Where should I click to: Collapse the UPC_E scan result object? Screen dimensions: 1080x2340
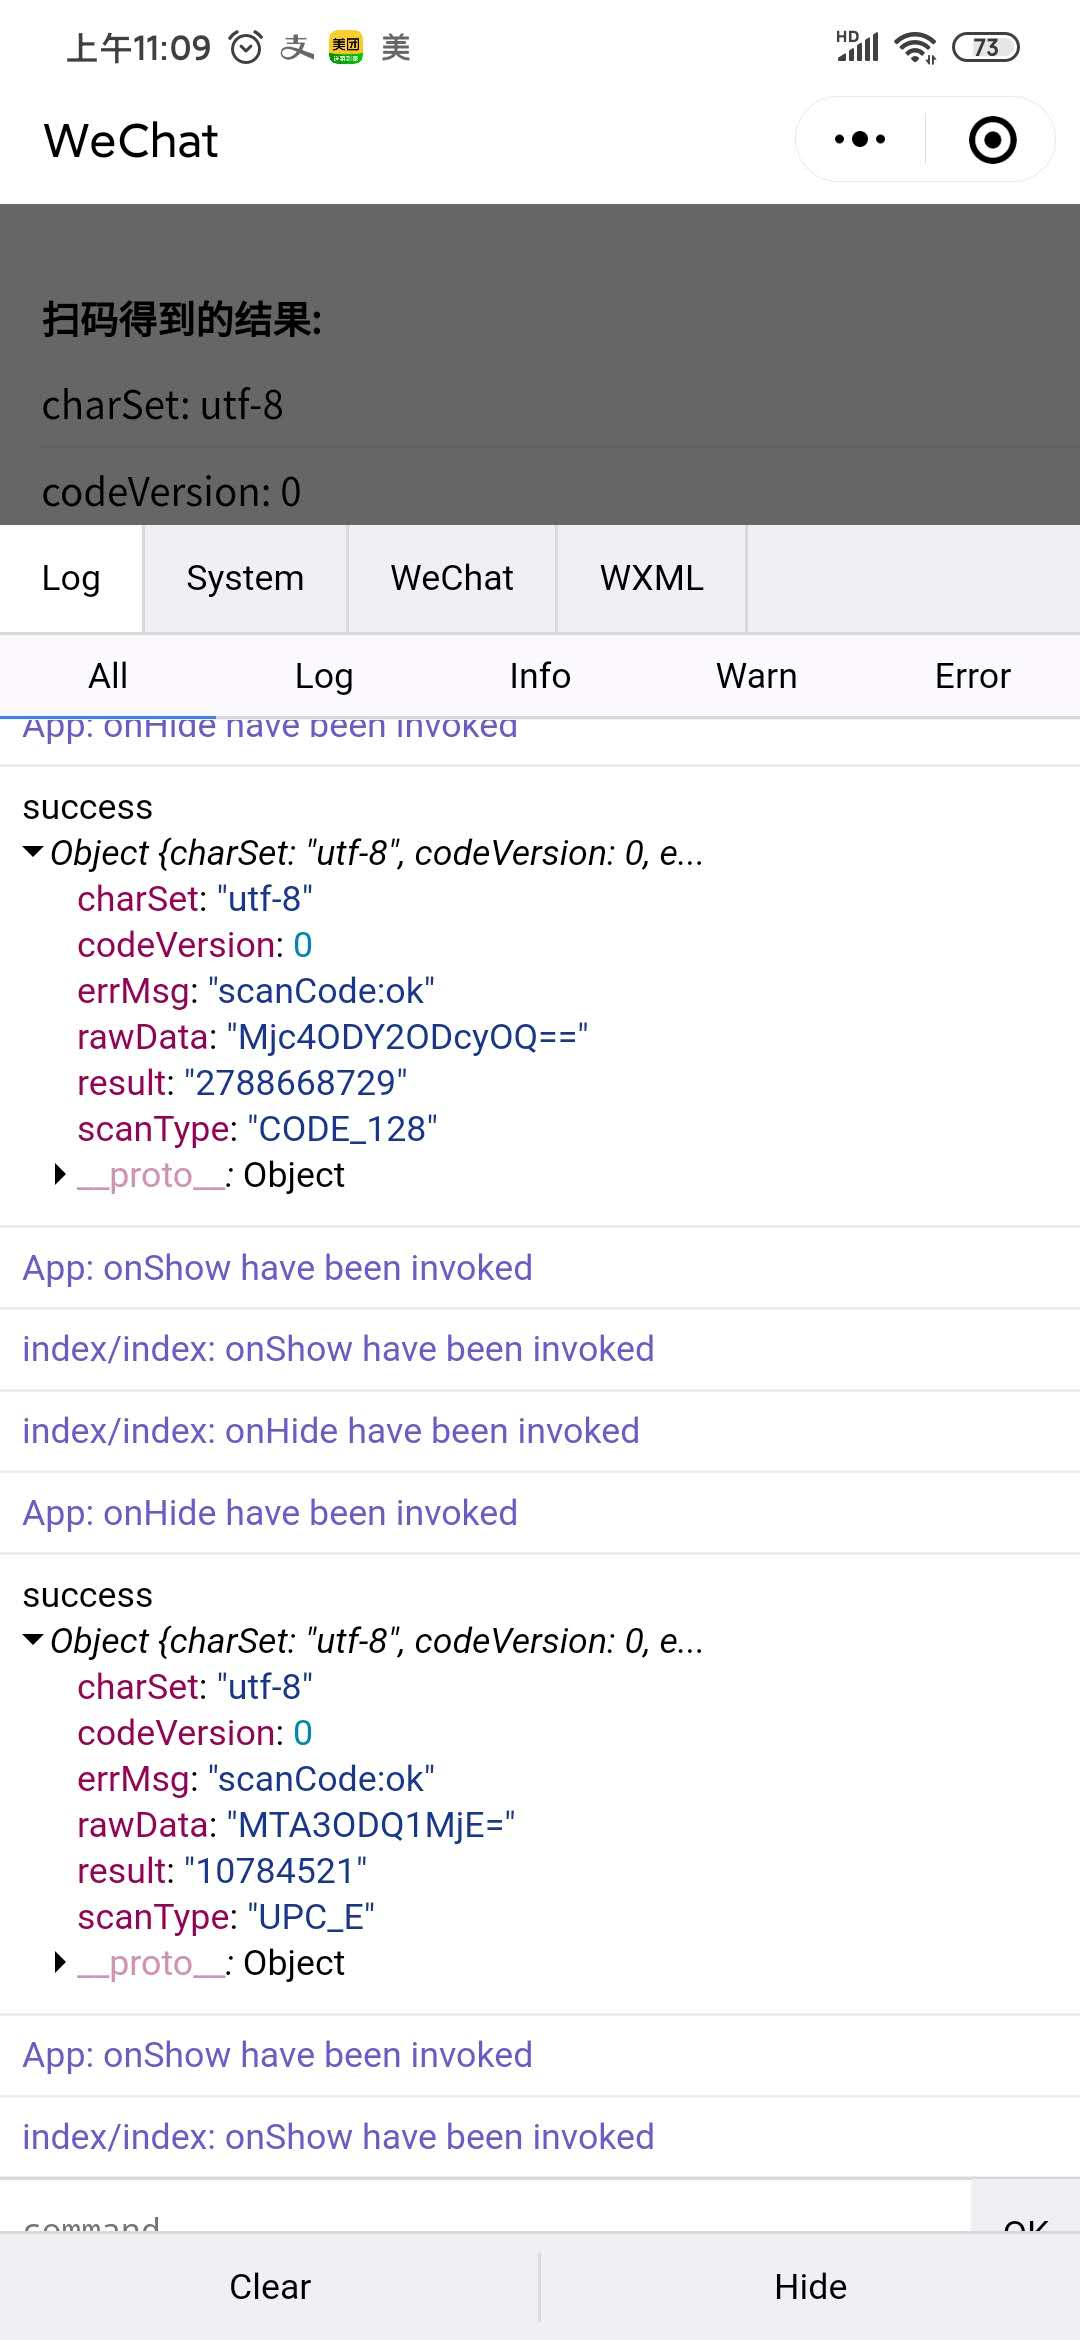pos(34,1641)
